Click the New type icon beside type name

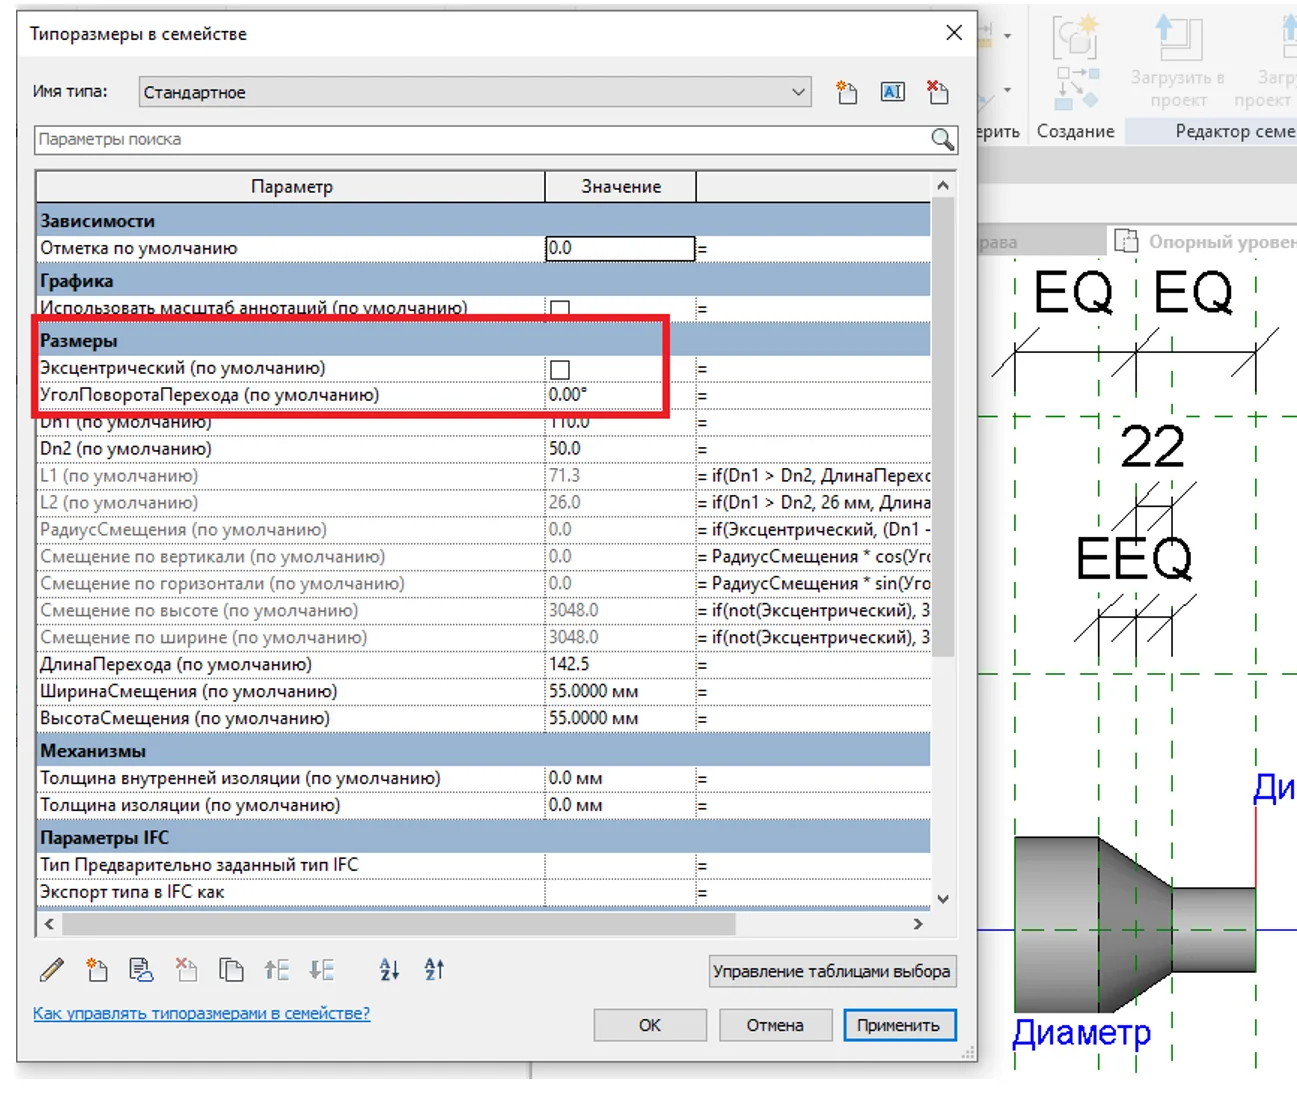point(847,93)
